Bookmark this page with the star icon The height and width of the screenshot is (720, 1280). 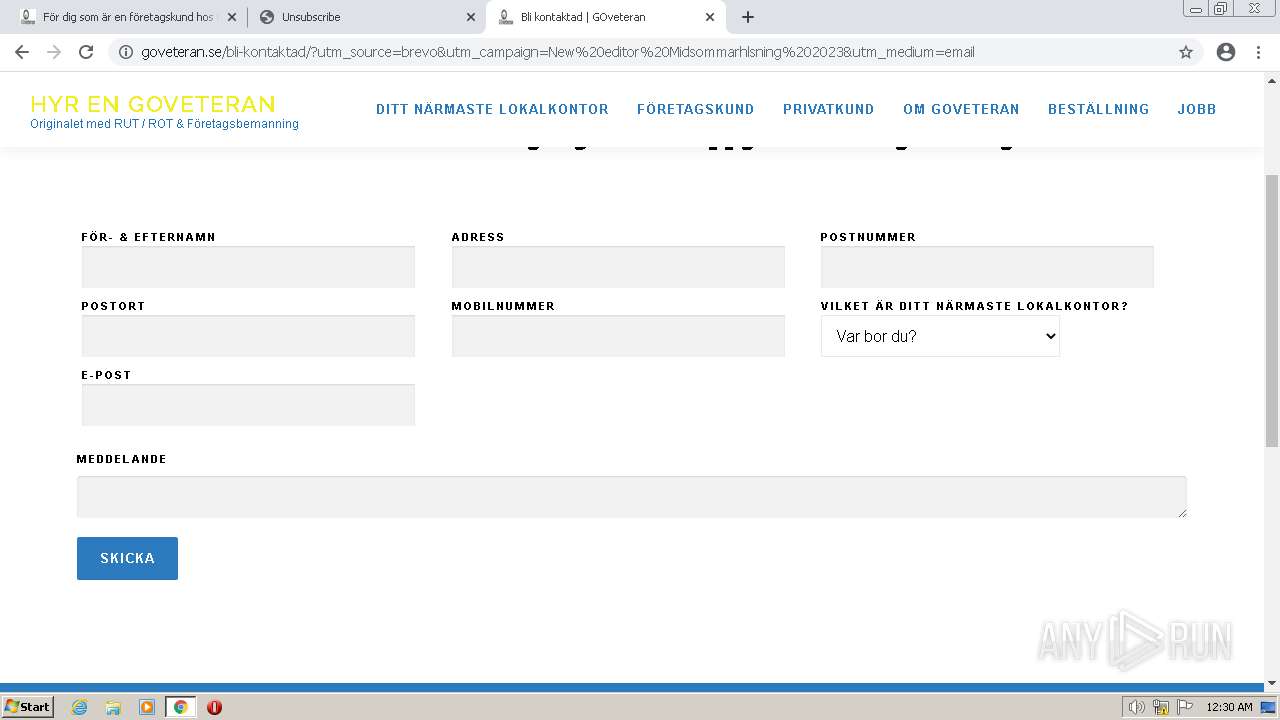coord(1186,52)
